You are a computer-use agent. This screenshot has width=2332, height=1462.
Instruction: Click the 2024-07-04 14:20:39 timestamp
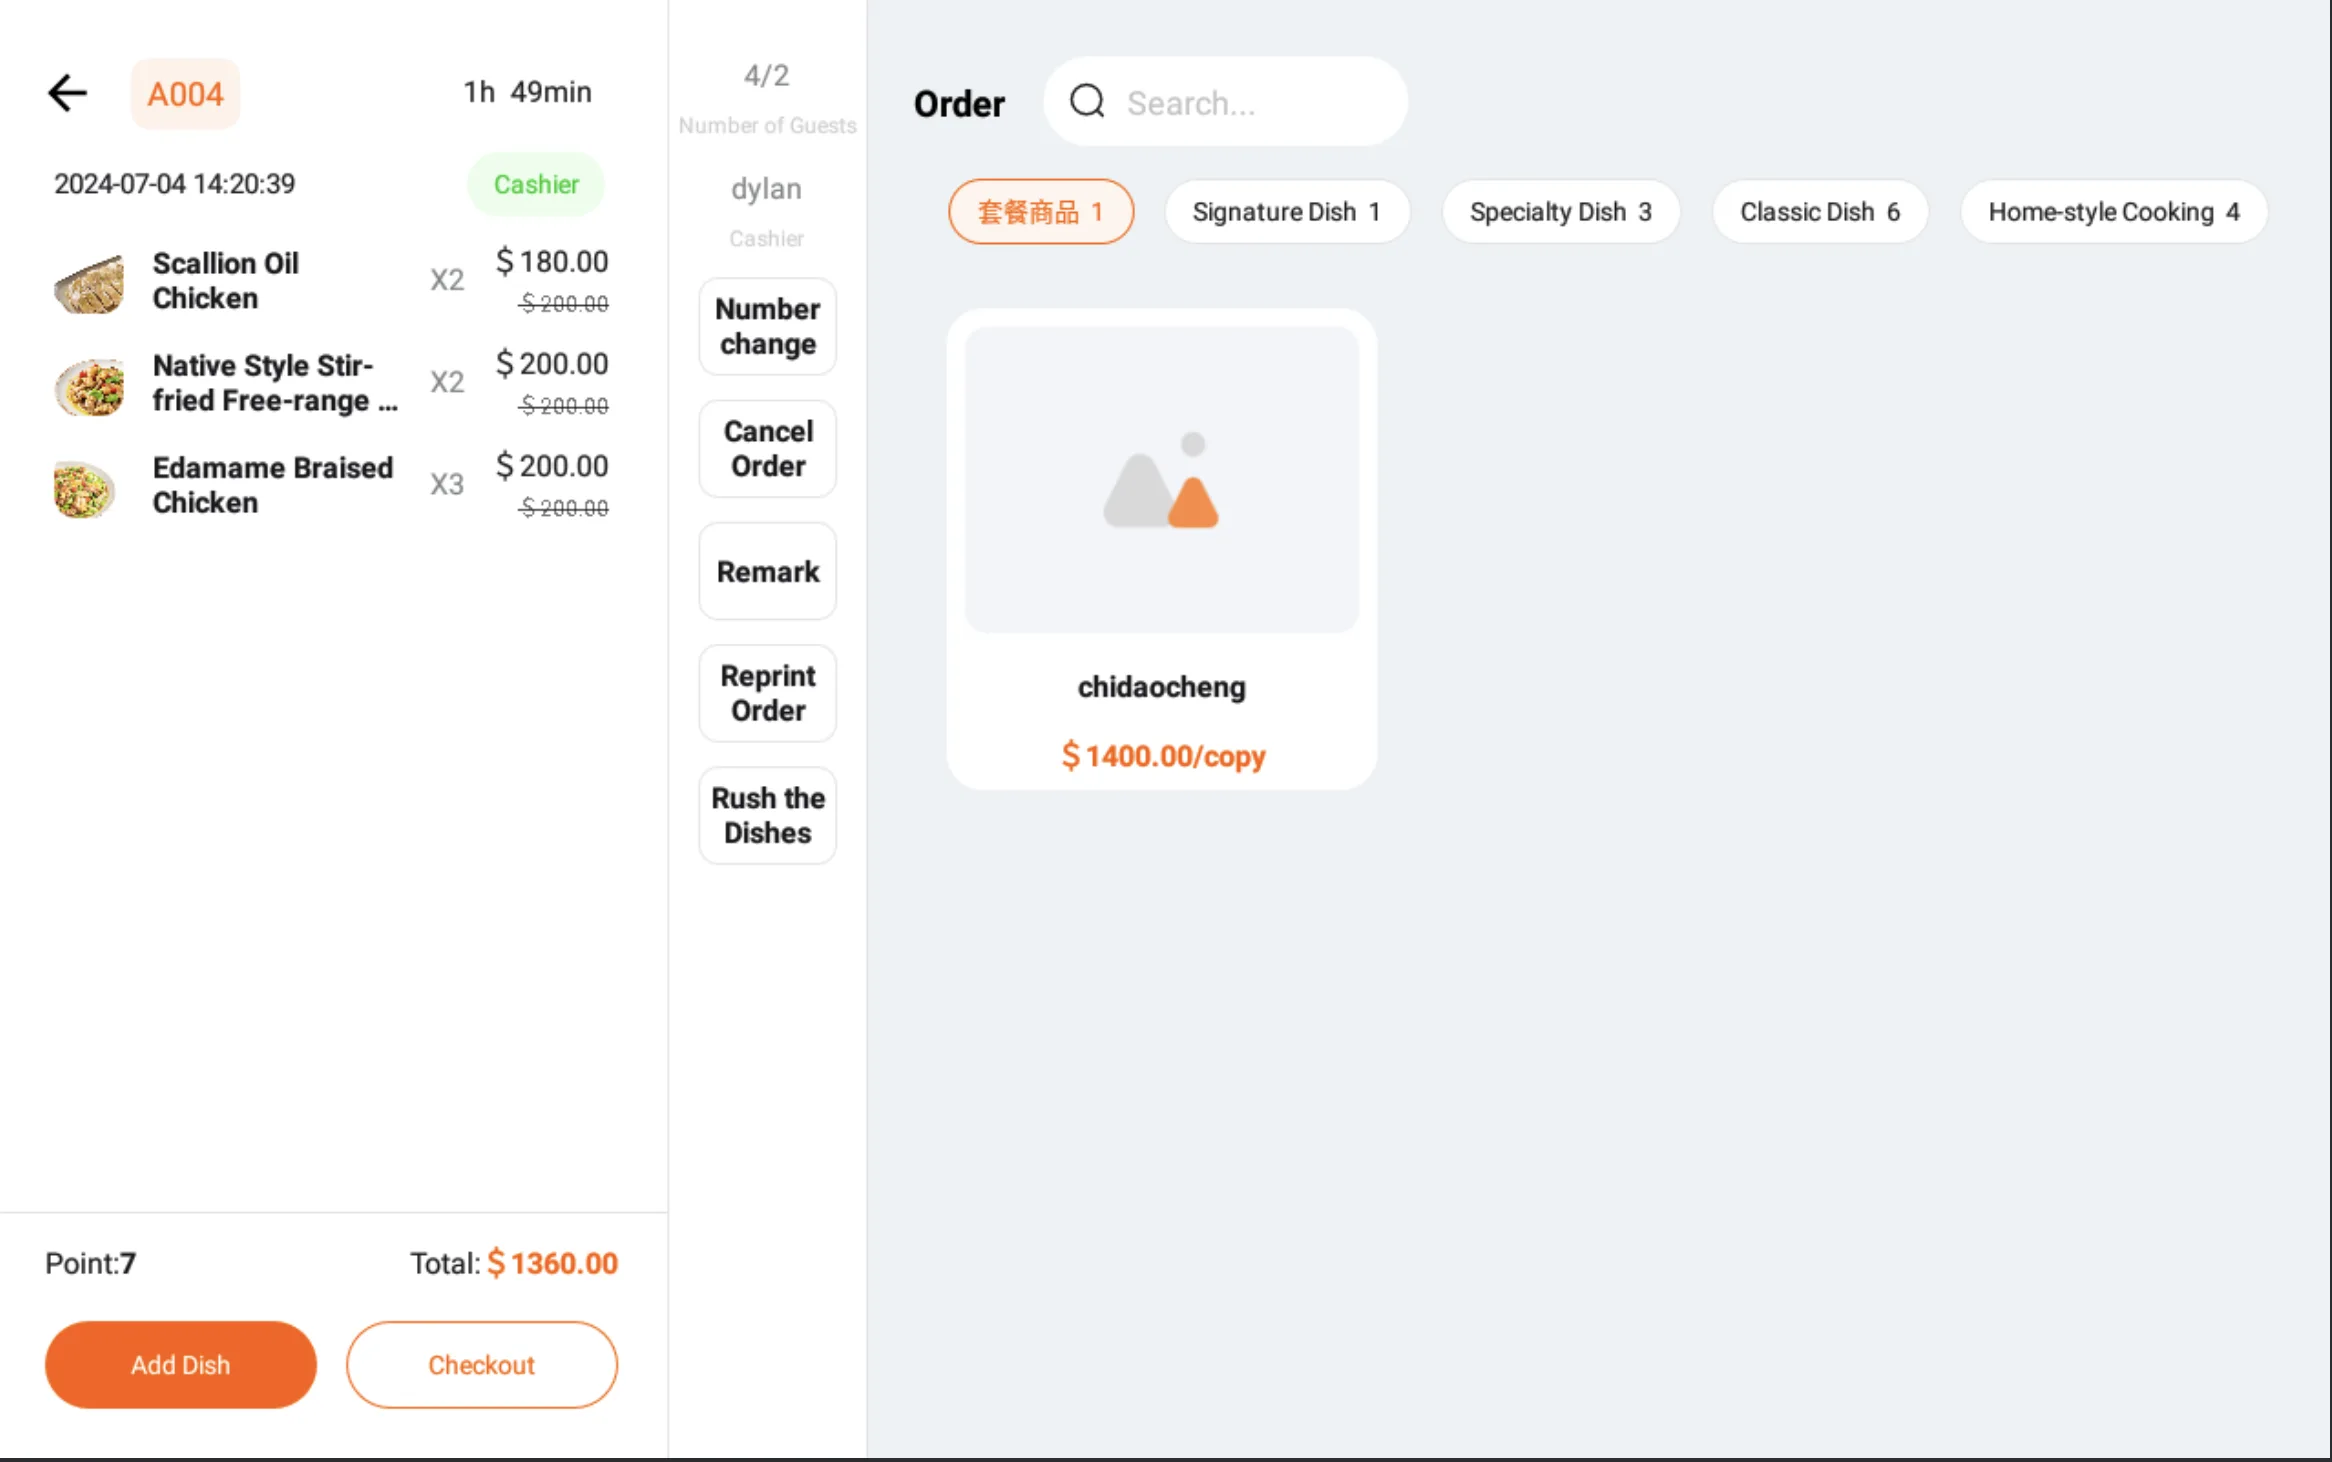point(174,184)
